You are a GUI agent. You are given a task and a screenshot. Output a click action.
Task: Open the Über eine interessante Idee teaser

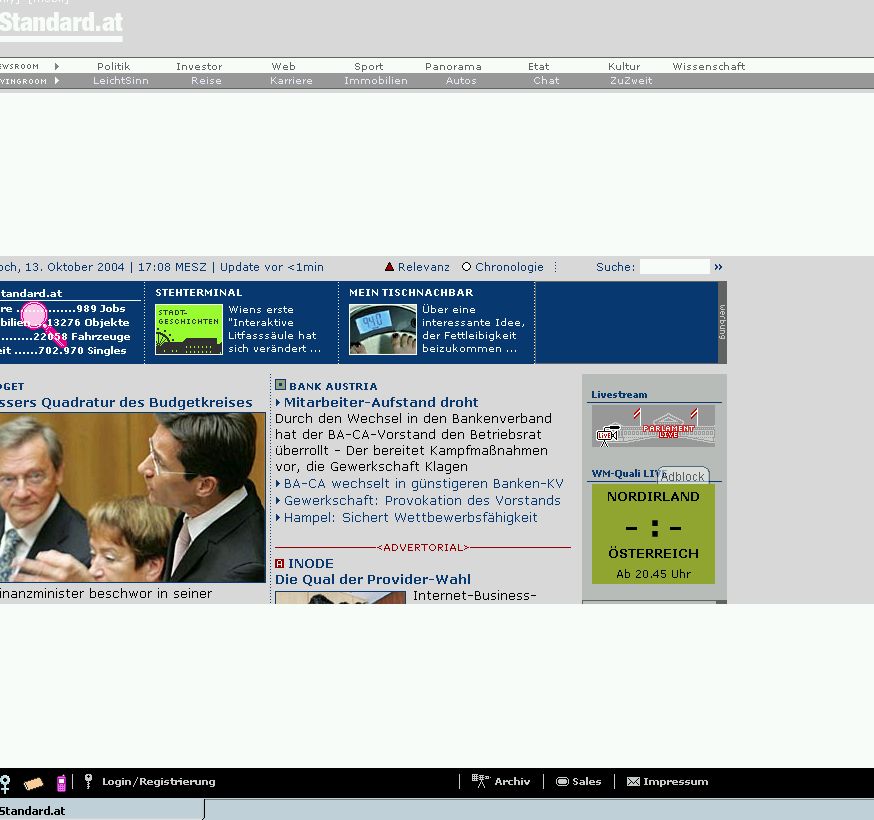[x=473, y=329]
